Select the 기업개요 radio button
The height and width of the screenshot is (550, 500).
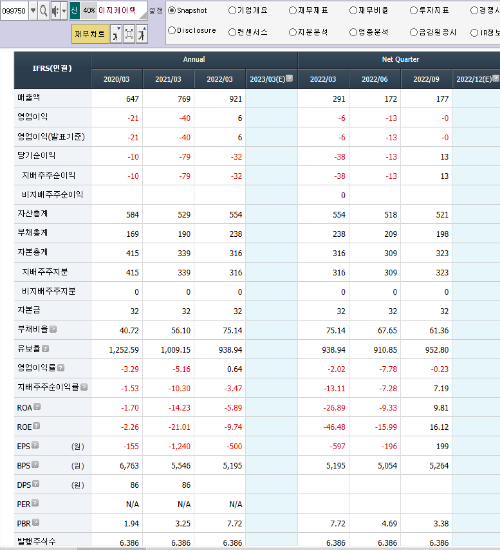[x=232, y=11]
